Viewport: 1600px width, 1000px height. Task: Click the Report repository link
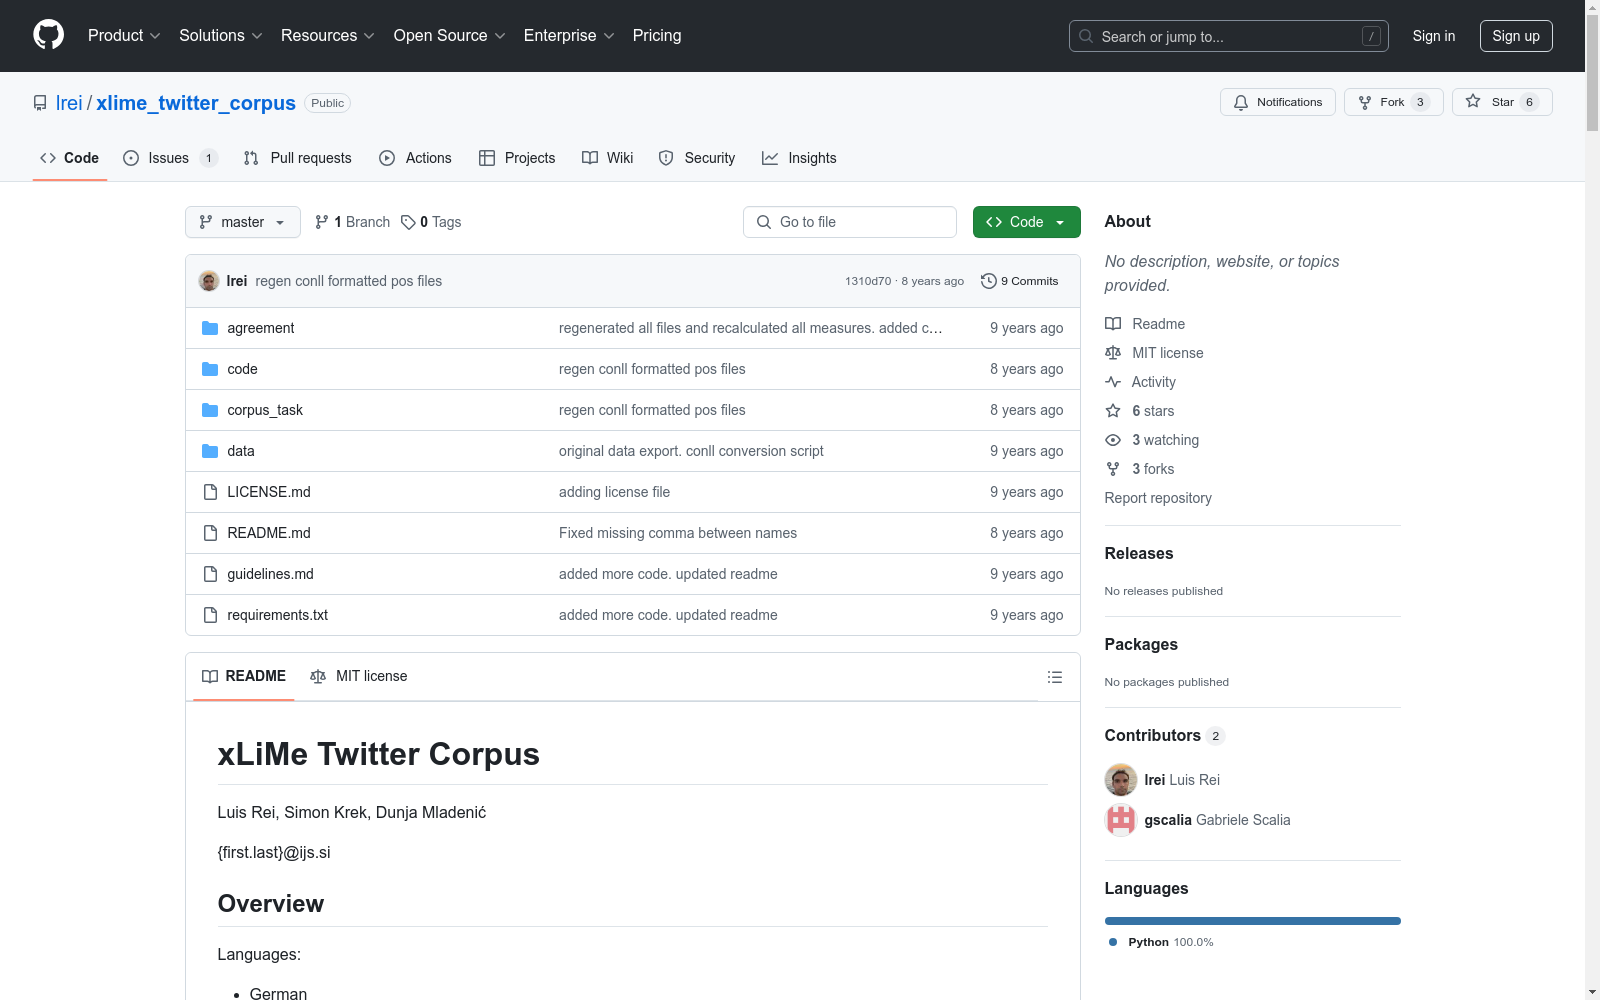(1158, 498)
